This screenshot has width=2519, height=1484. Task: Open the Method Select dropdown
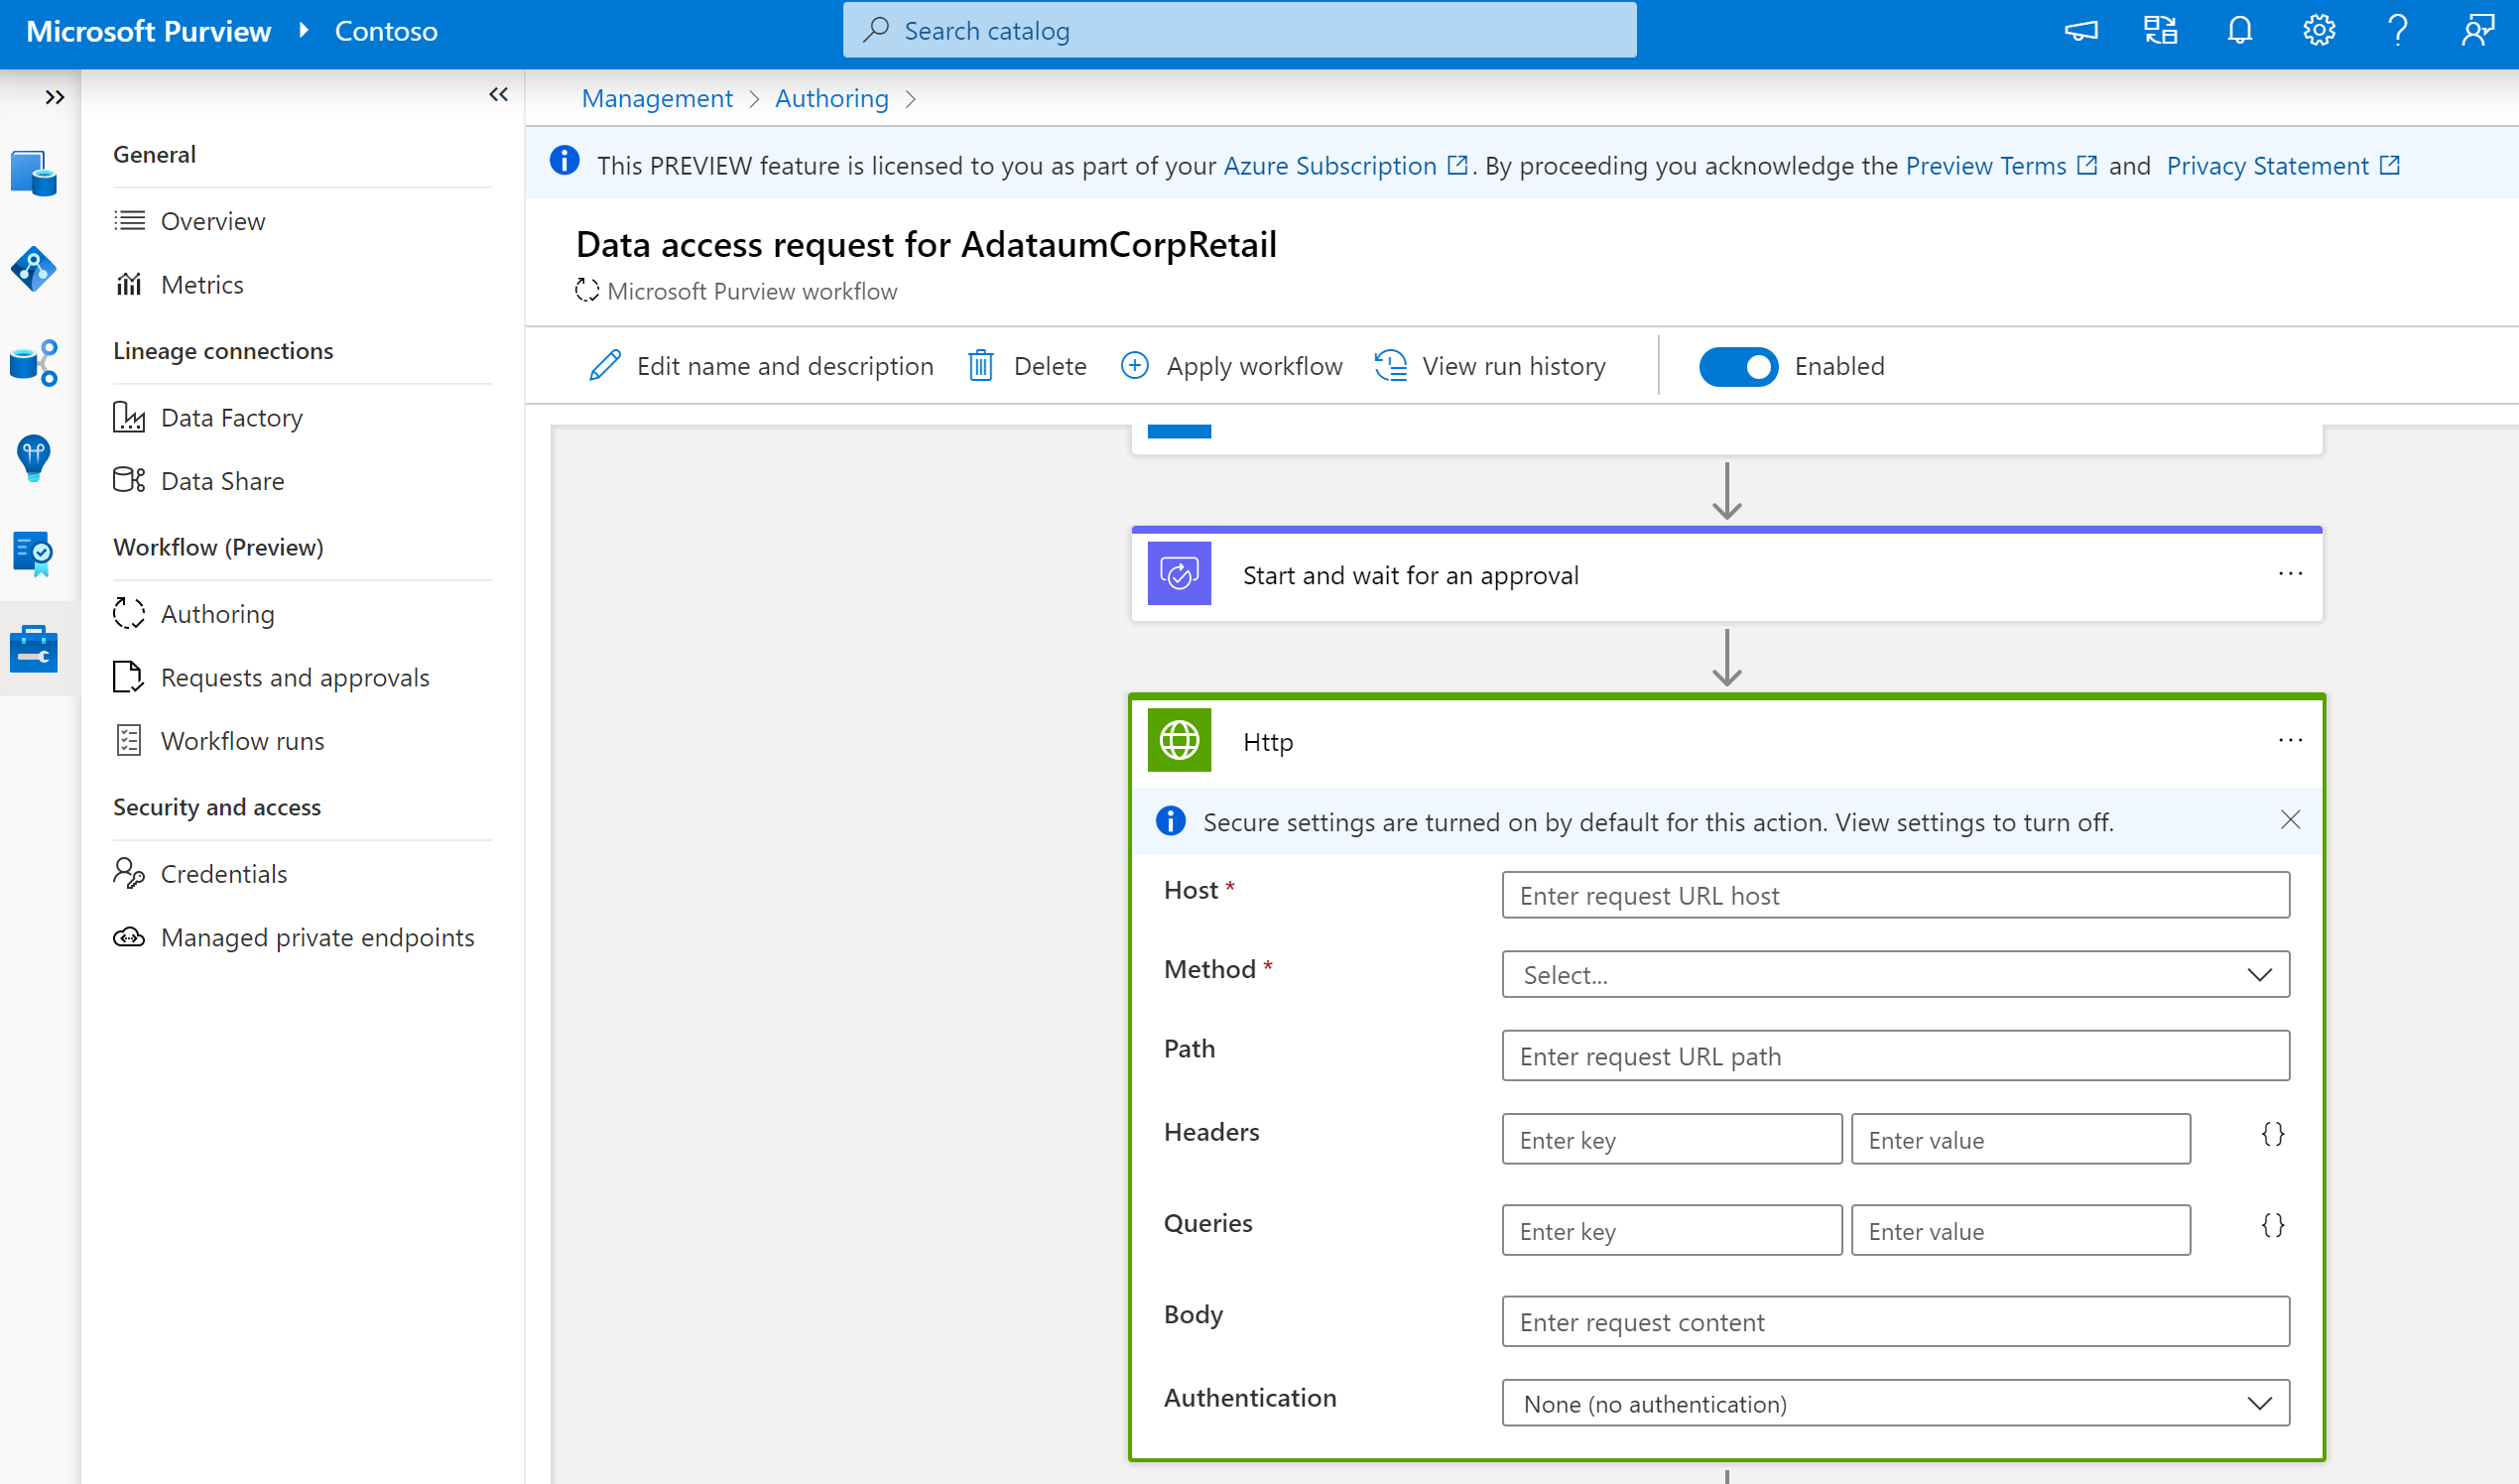pyautogui.click(x=1895, y=974)
